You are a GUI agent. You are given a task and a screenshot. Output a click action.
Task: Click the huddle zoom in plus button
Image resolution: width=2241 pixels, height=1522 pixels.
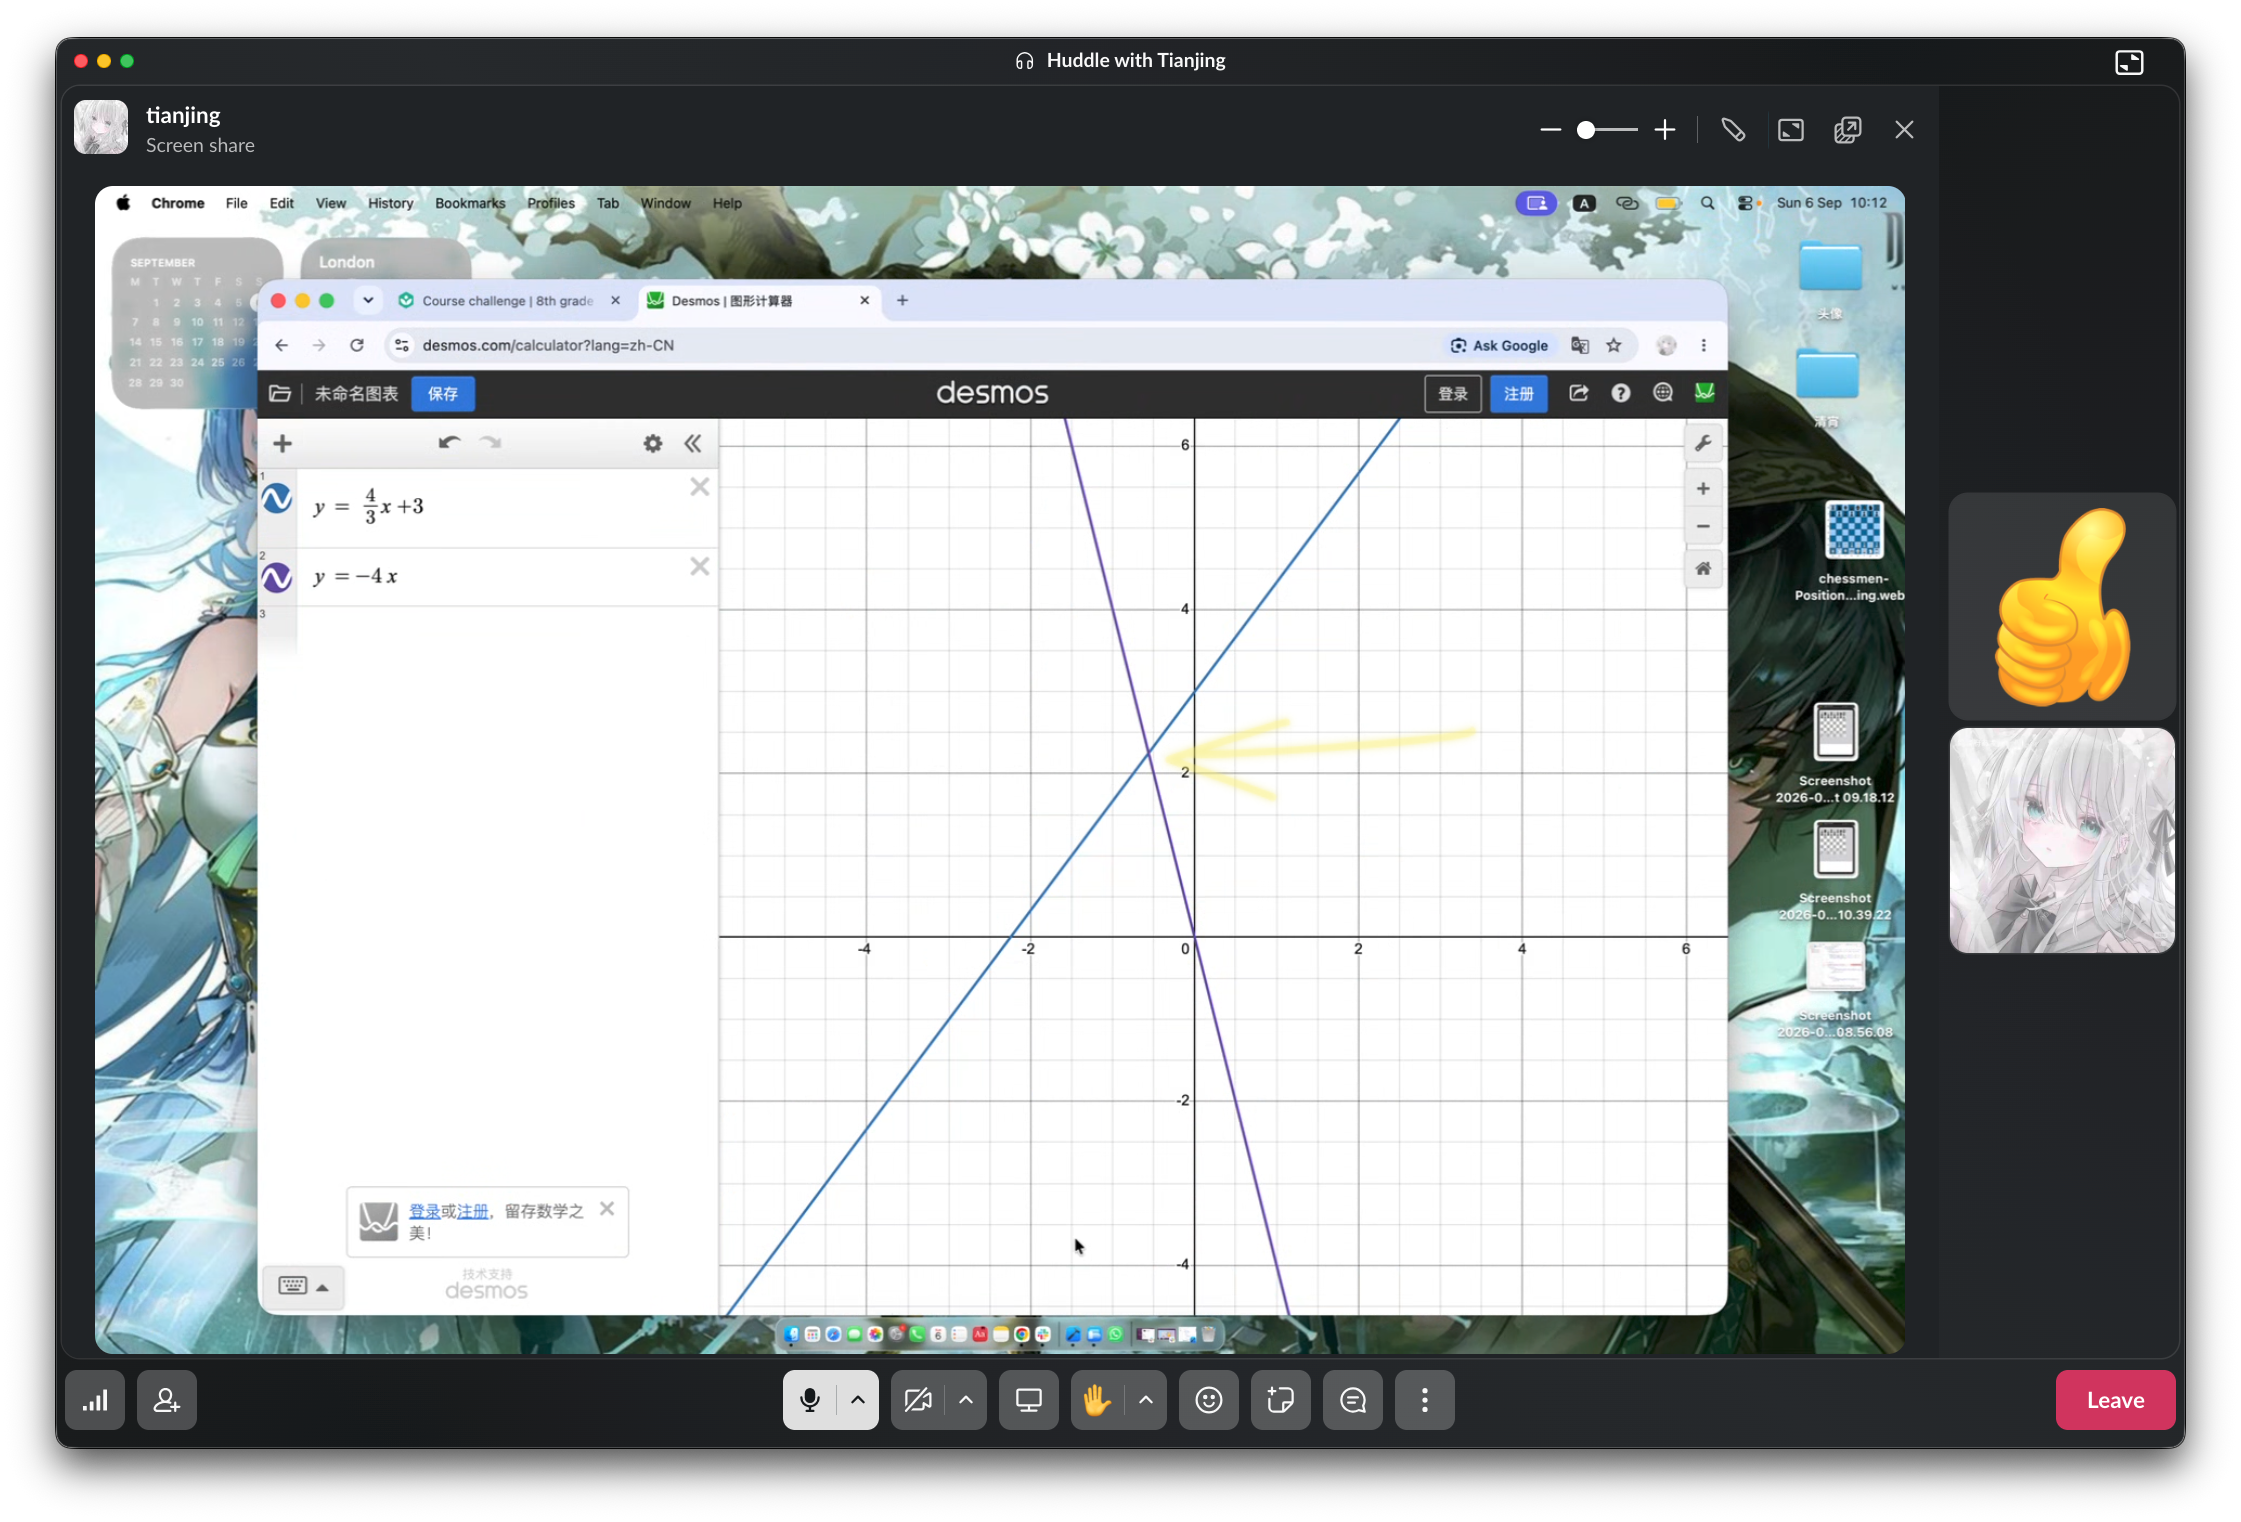point(1665,130)
